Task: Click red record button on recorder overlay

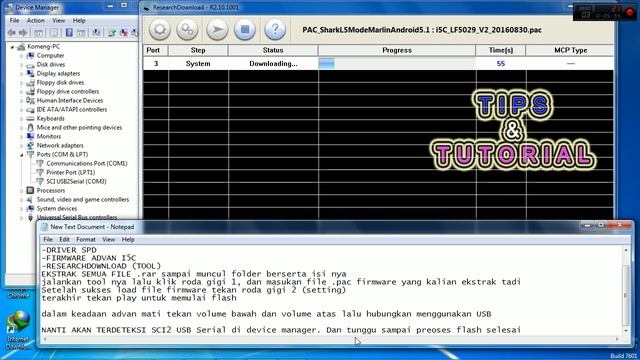Action: pyautogui.click(x=630, y=12)
